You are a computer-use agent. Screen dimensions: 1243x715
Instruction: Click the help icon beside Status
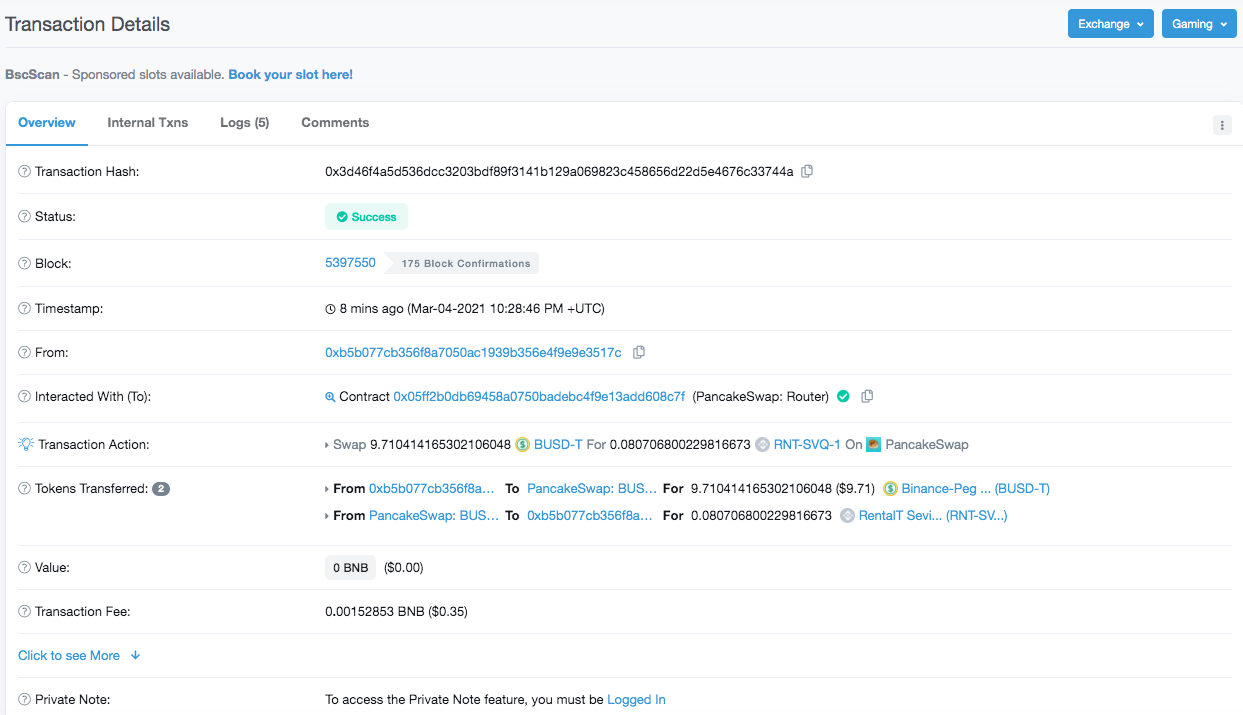(24, 216)
